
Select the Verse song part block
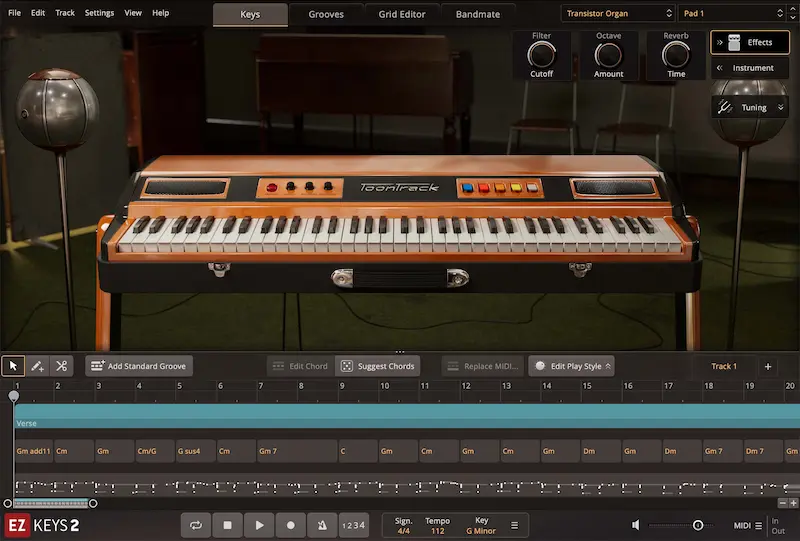pos(407,416)
